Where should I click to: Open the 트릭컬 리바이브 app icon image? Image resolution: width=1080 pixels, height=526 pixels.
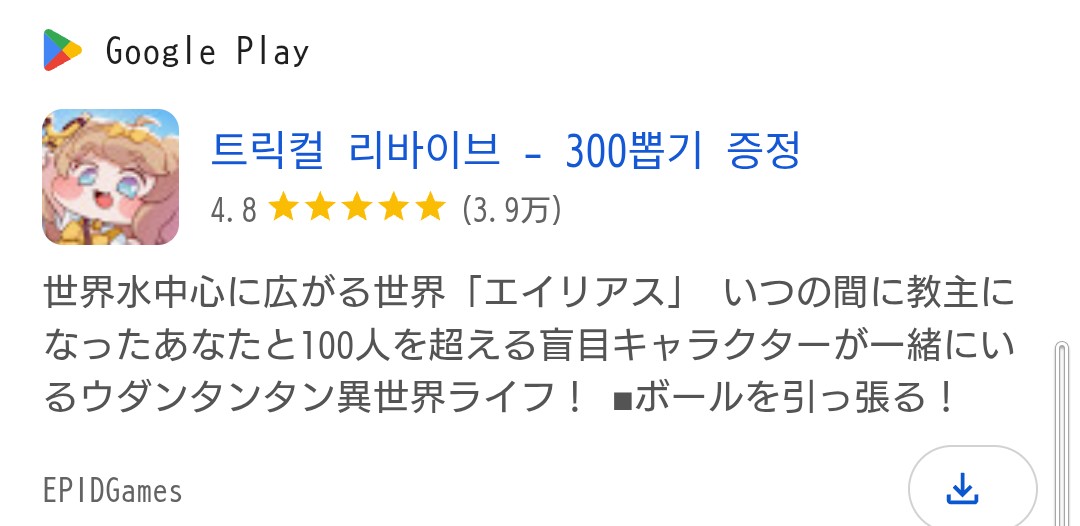(x=110, y=177)
